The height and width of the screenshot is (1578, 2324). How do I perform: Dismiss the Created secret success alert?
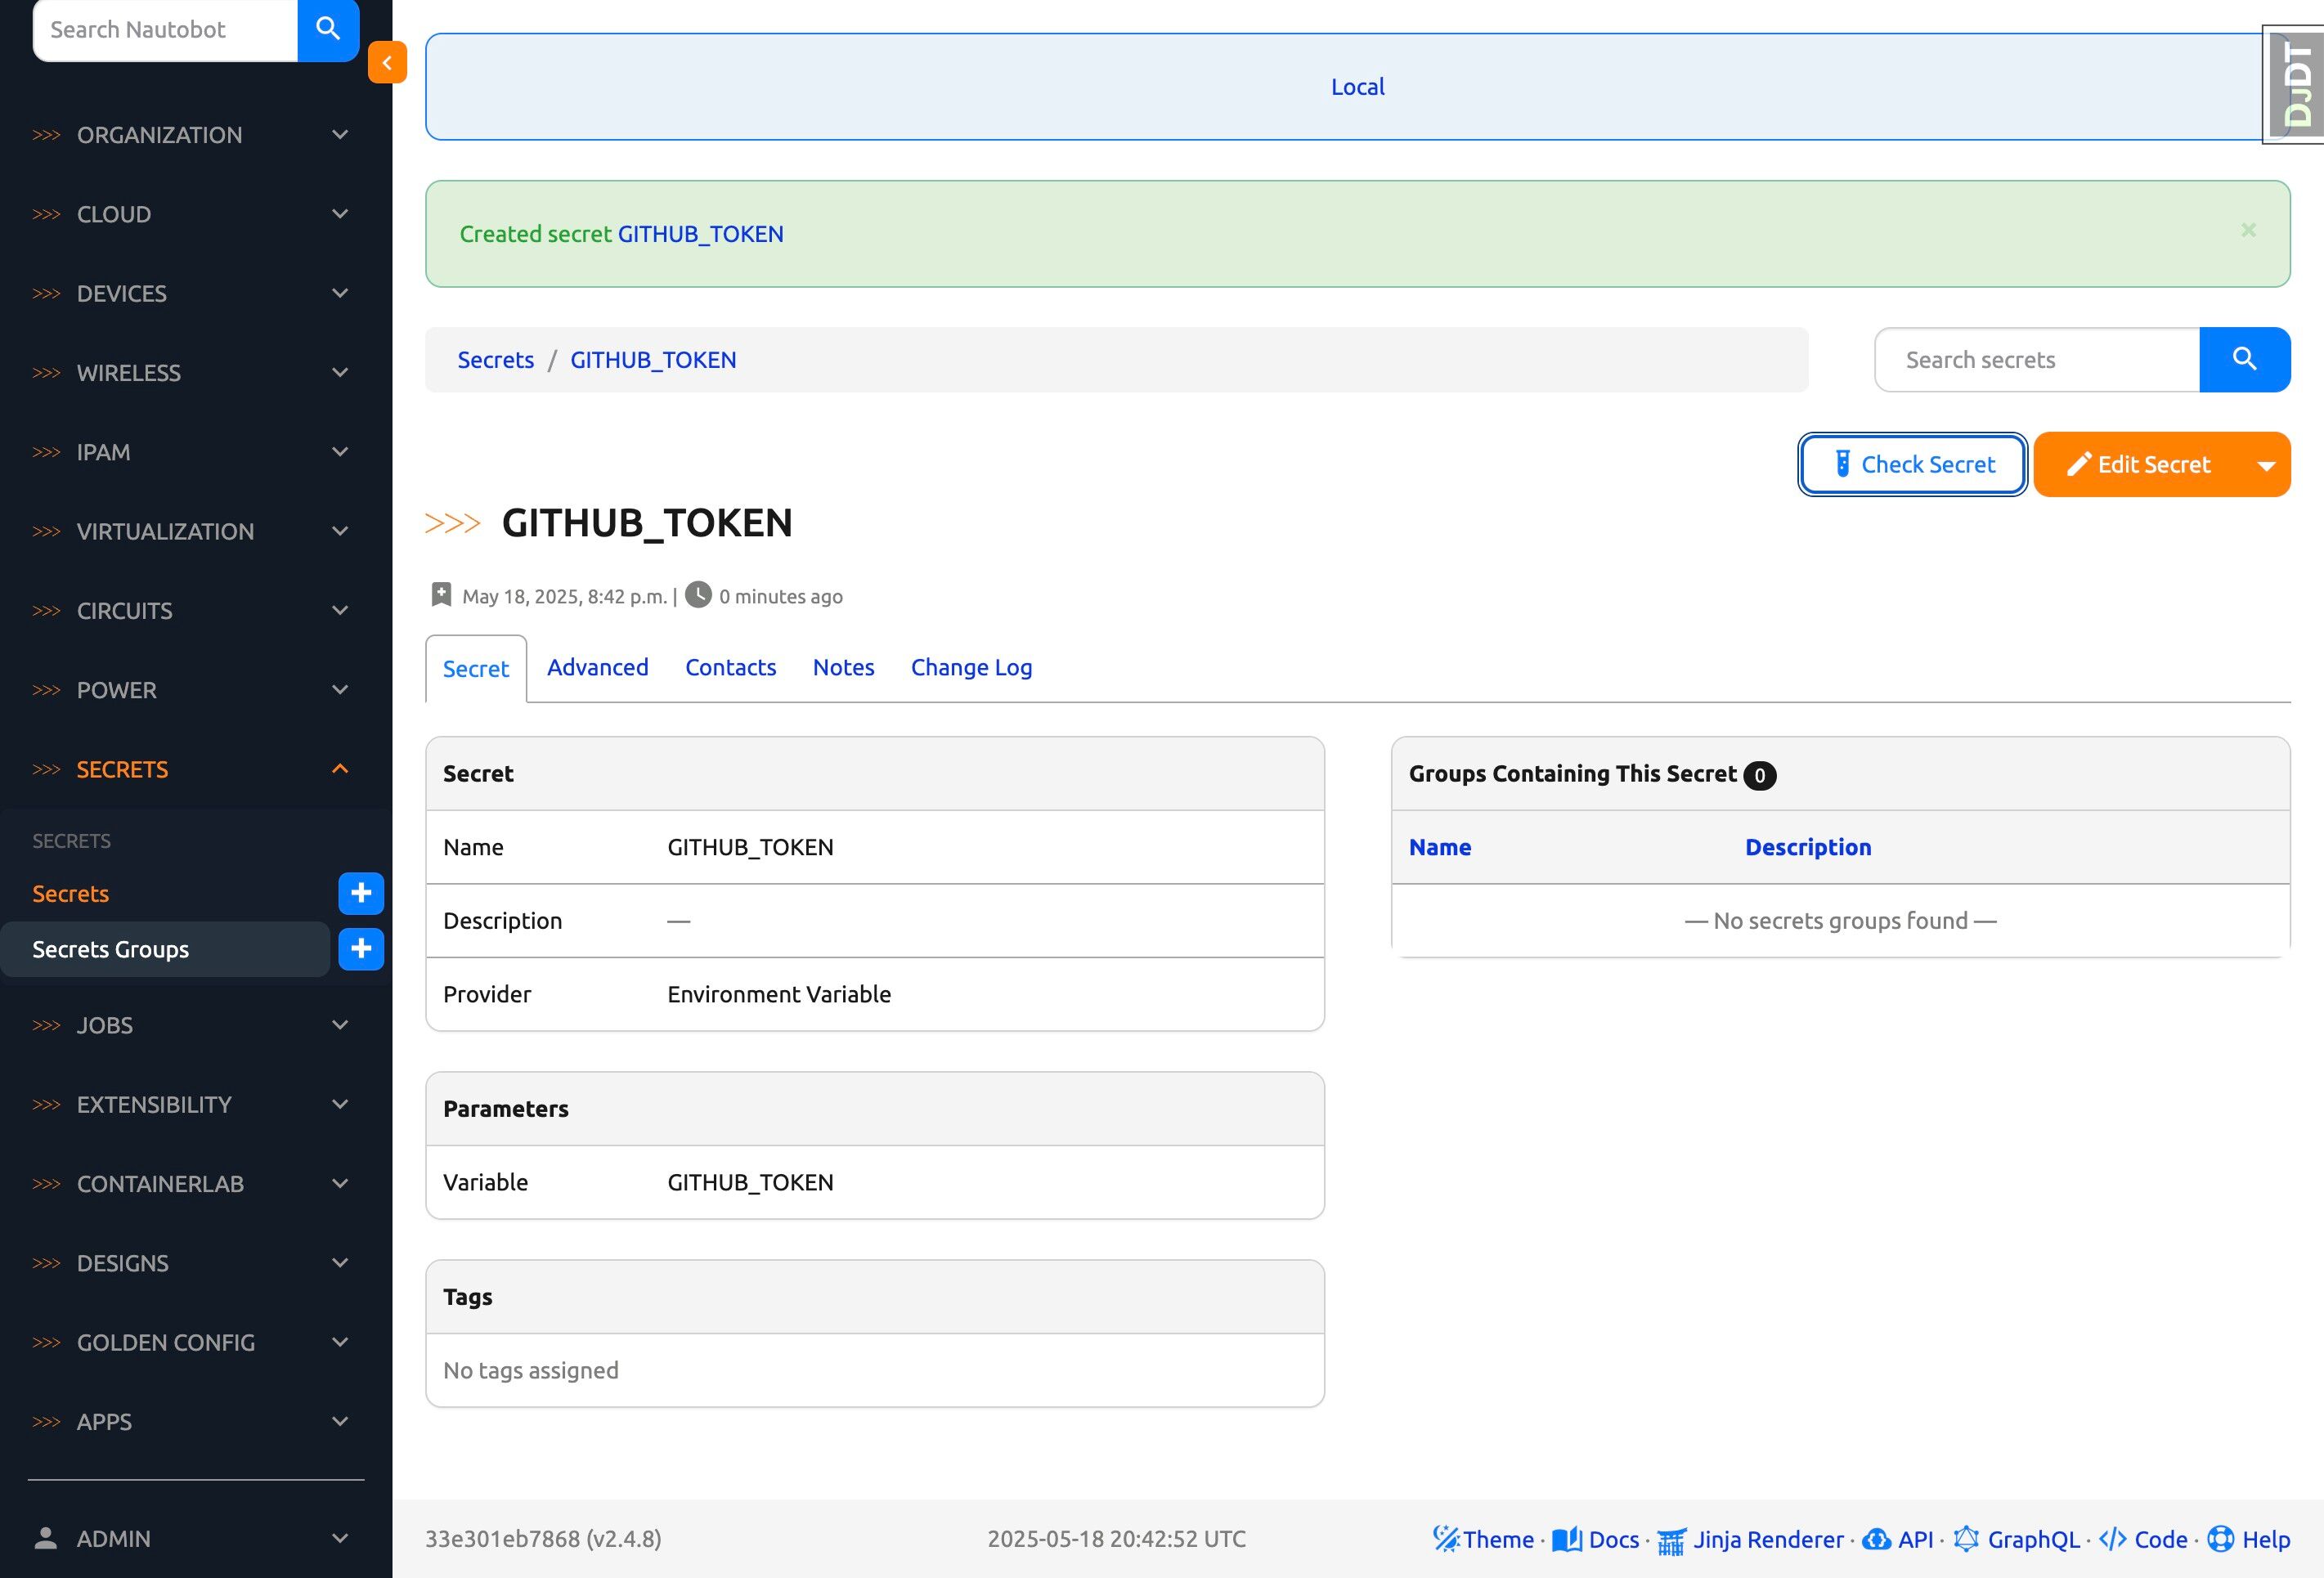2248,230
